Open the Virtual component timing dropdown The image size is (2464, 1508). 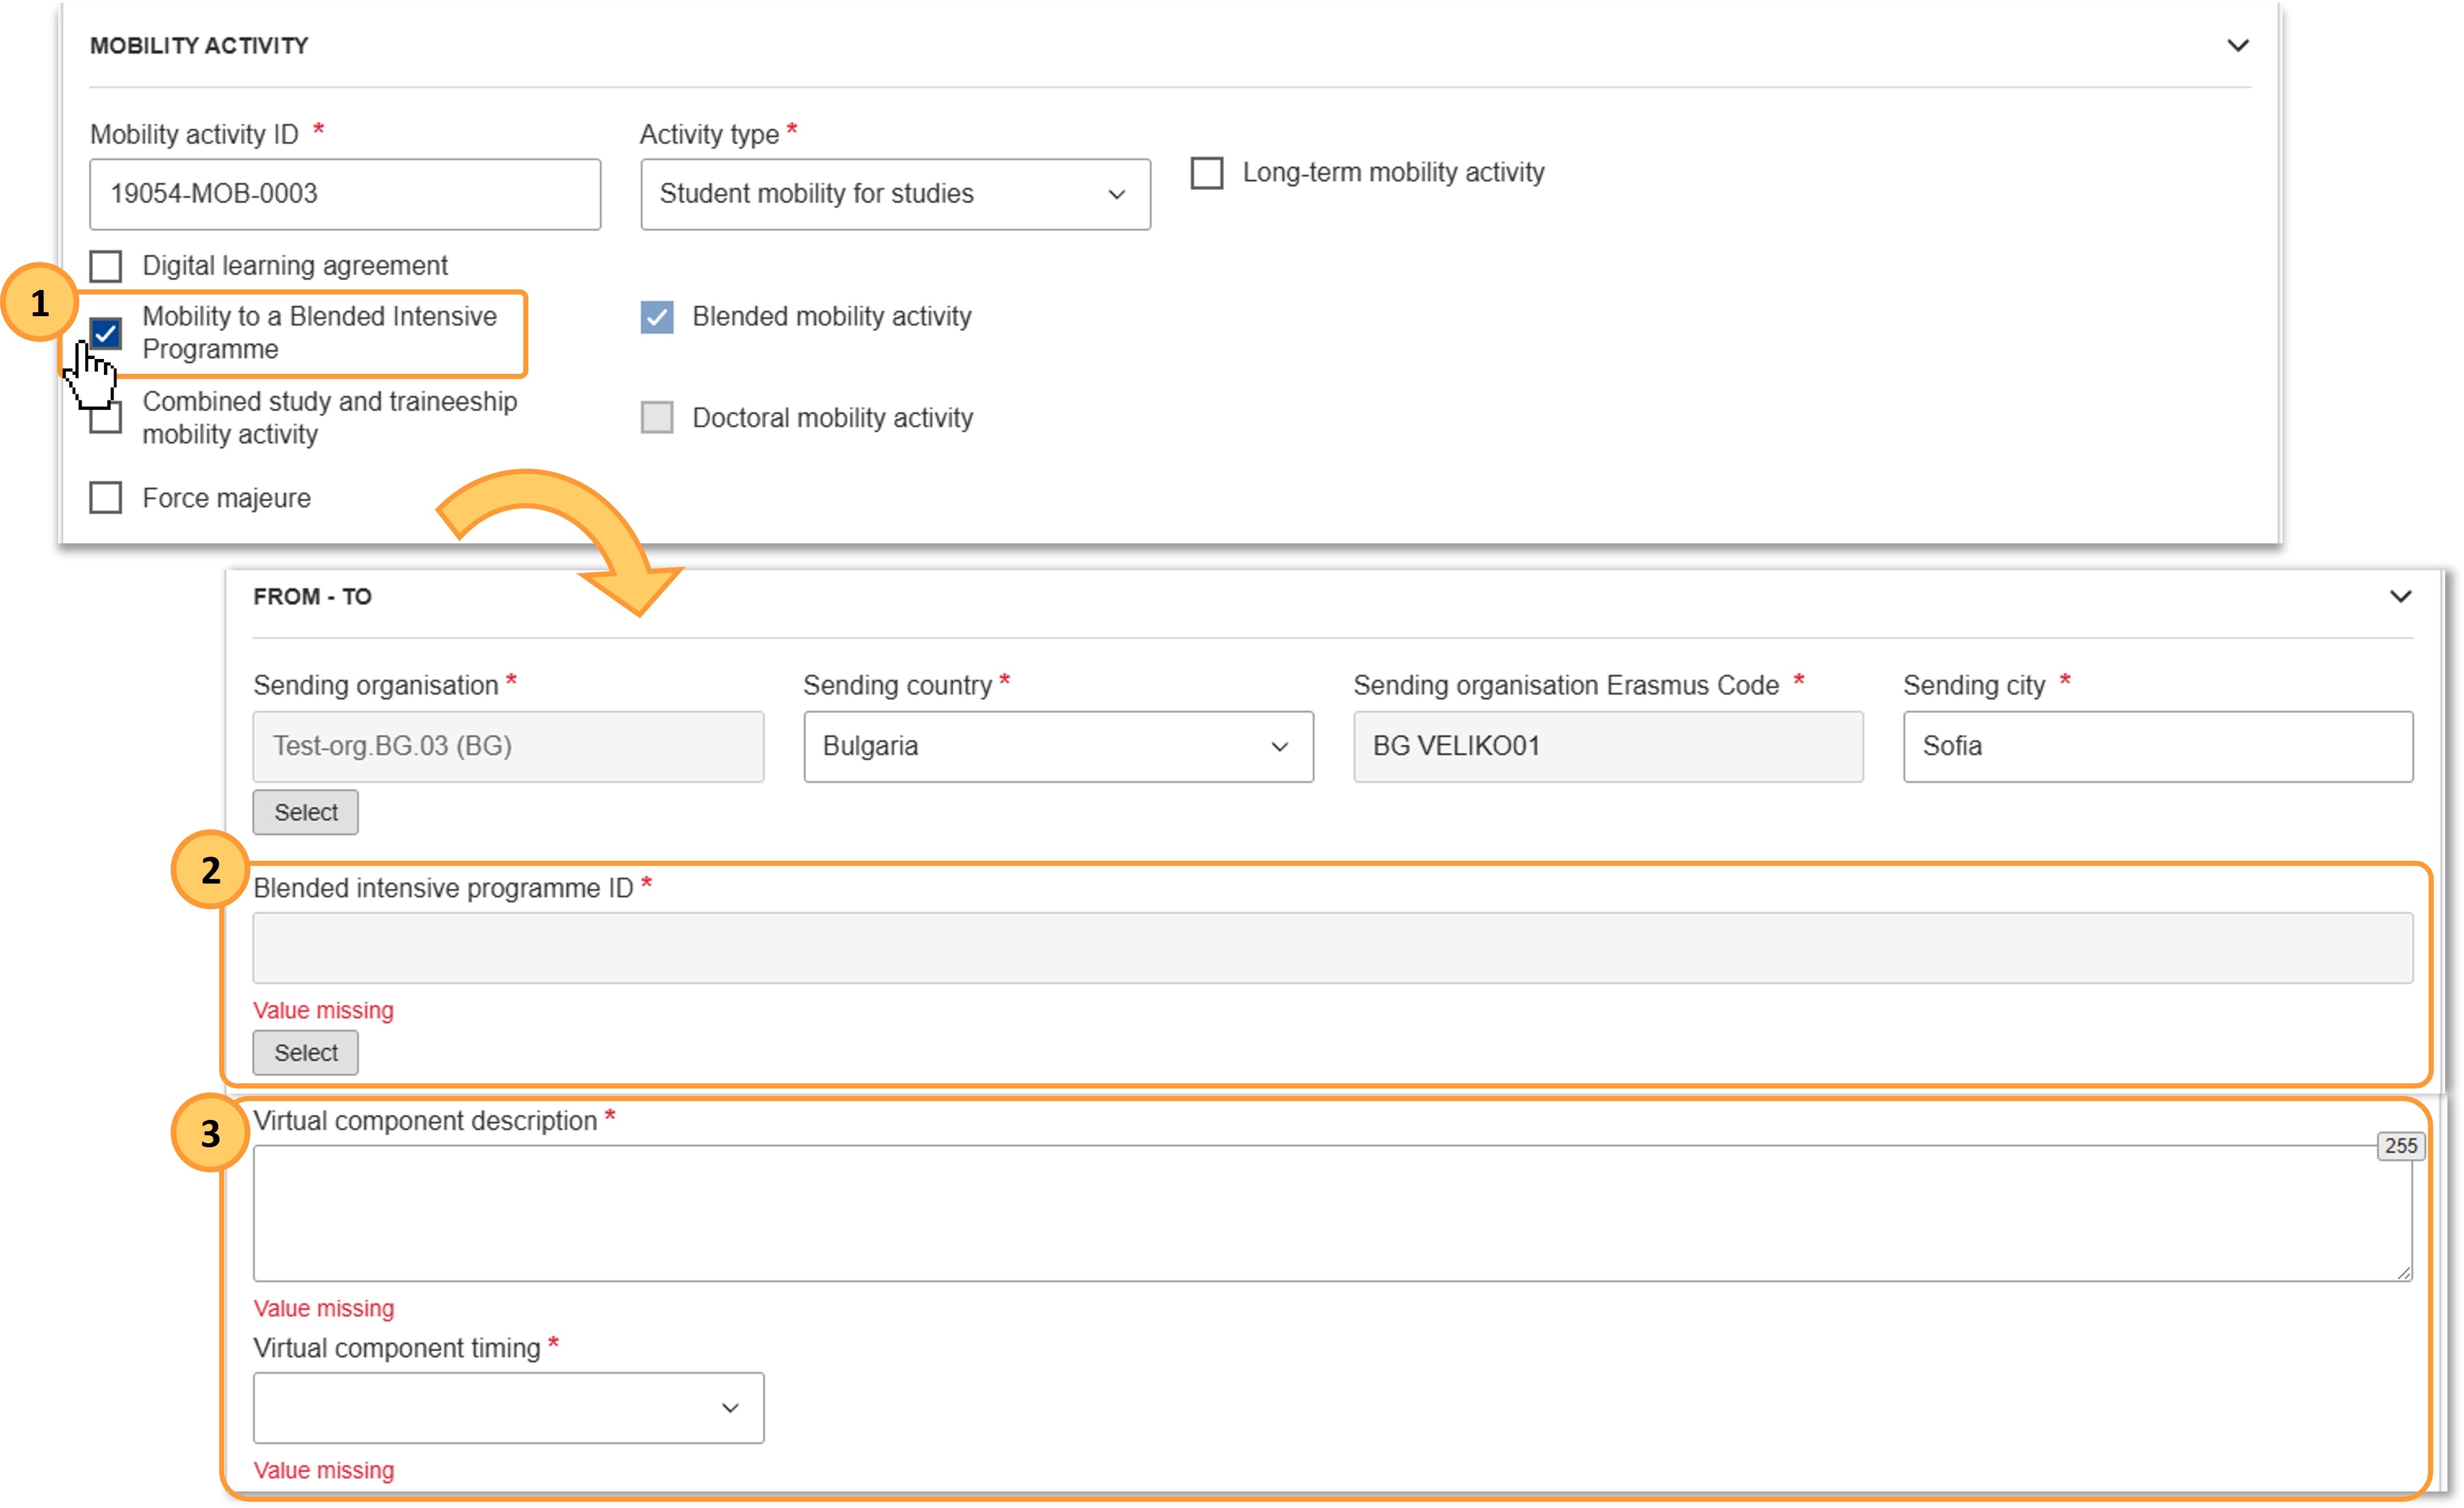tap(508, 1407)
